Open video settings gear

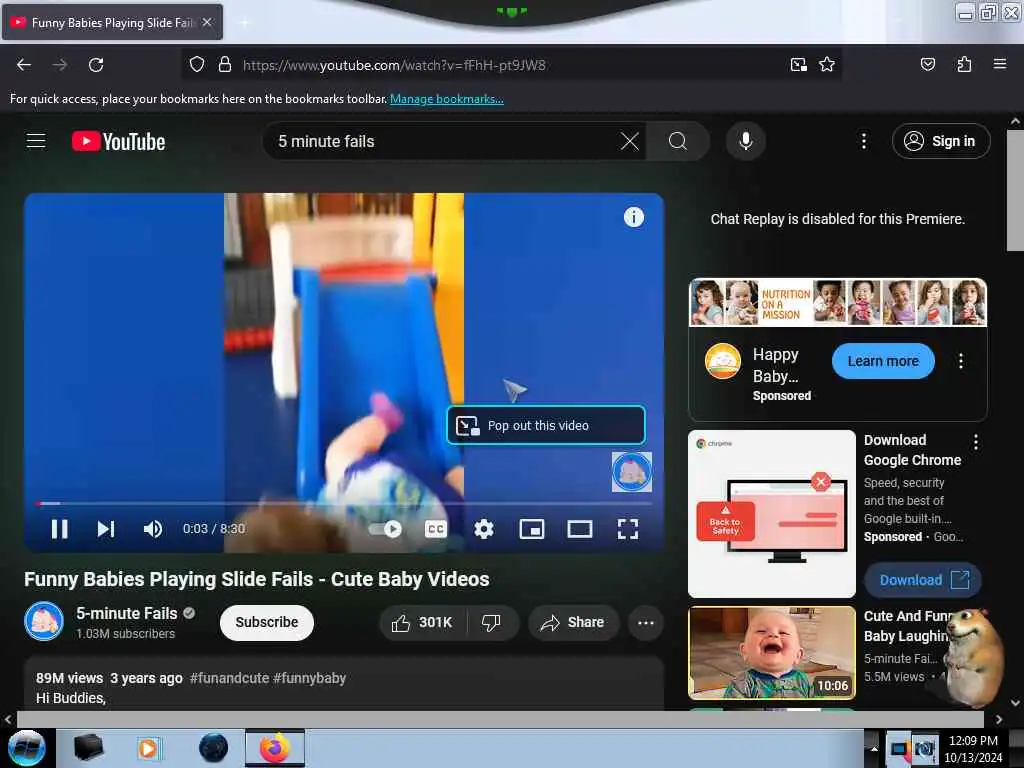[x=484, y=529]
